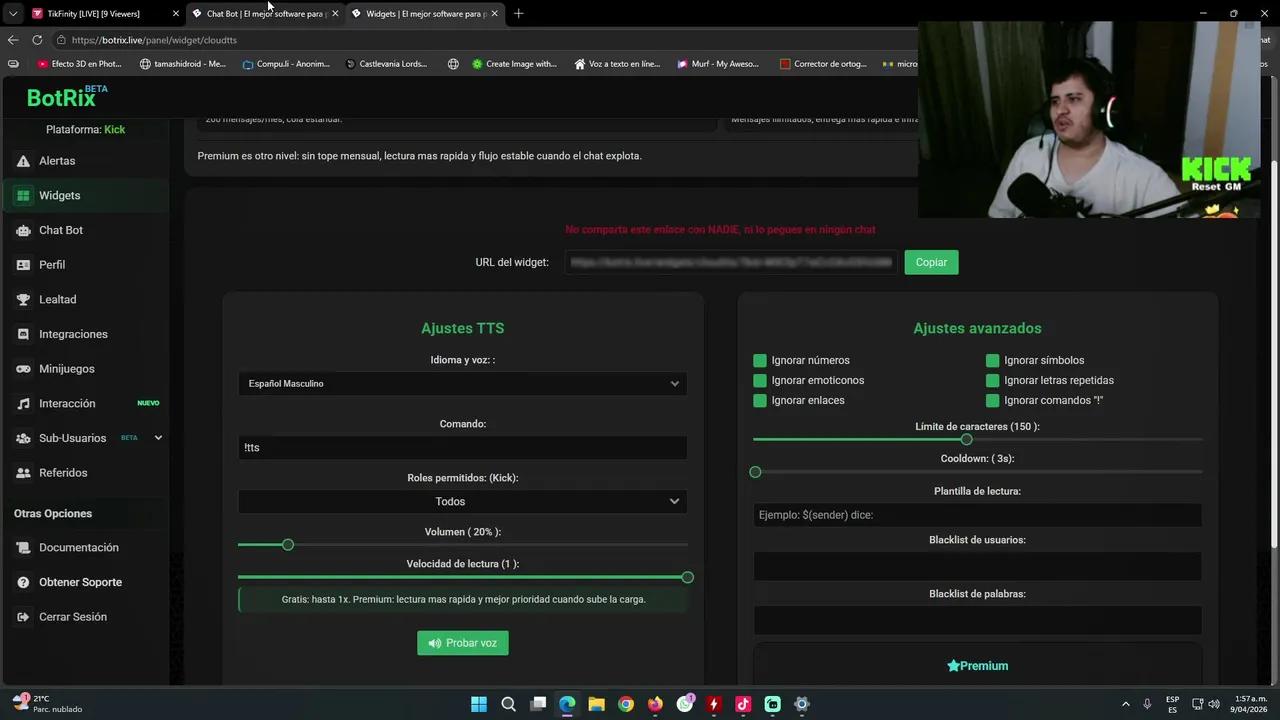Click the Copiar button
1280x720 pixels.
point(931,262)
